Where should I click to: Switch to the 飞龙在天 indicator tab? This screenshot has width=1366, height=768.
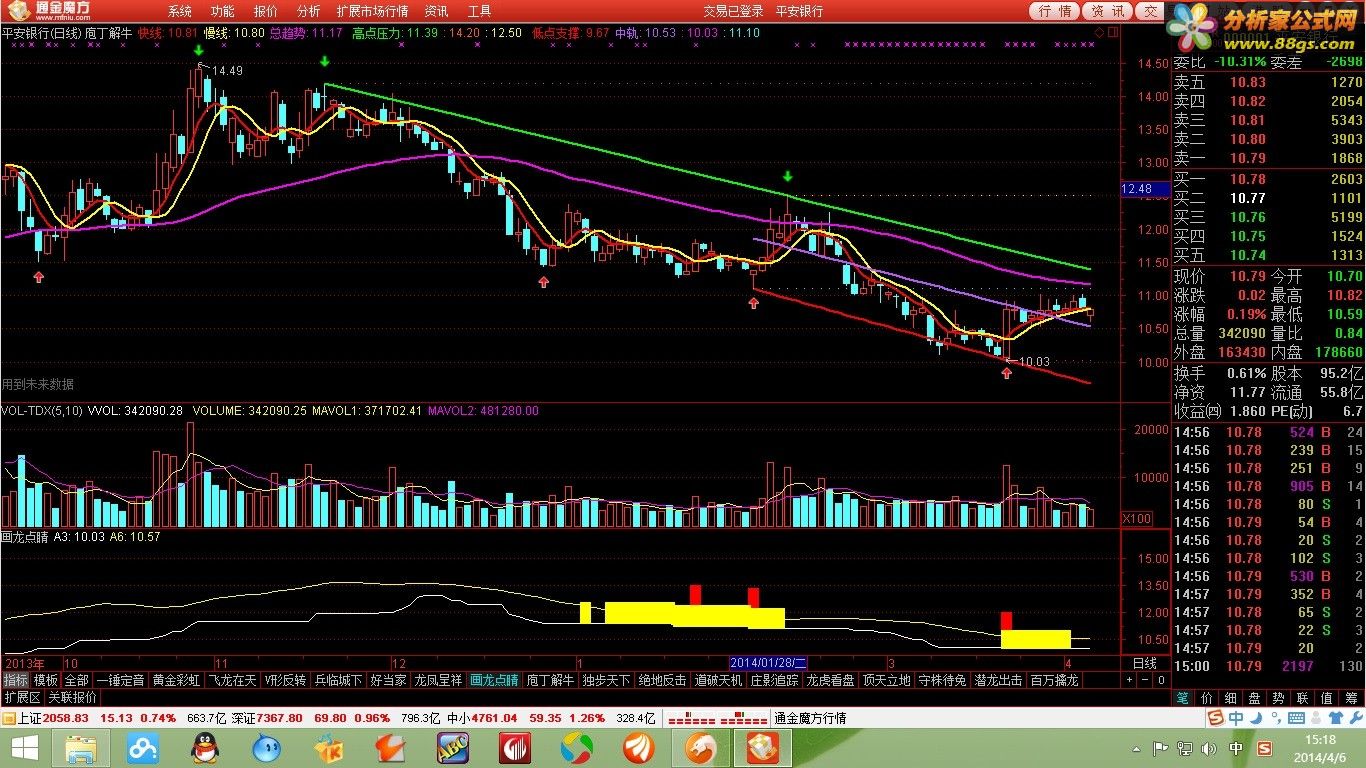click(232, 680)
